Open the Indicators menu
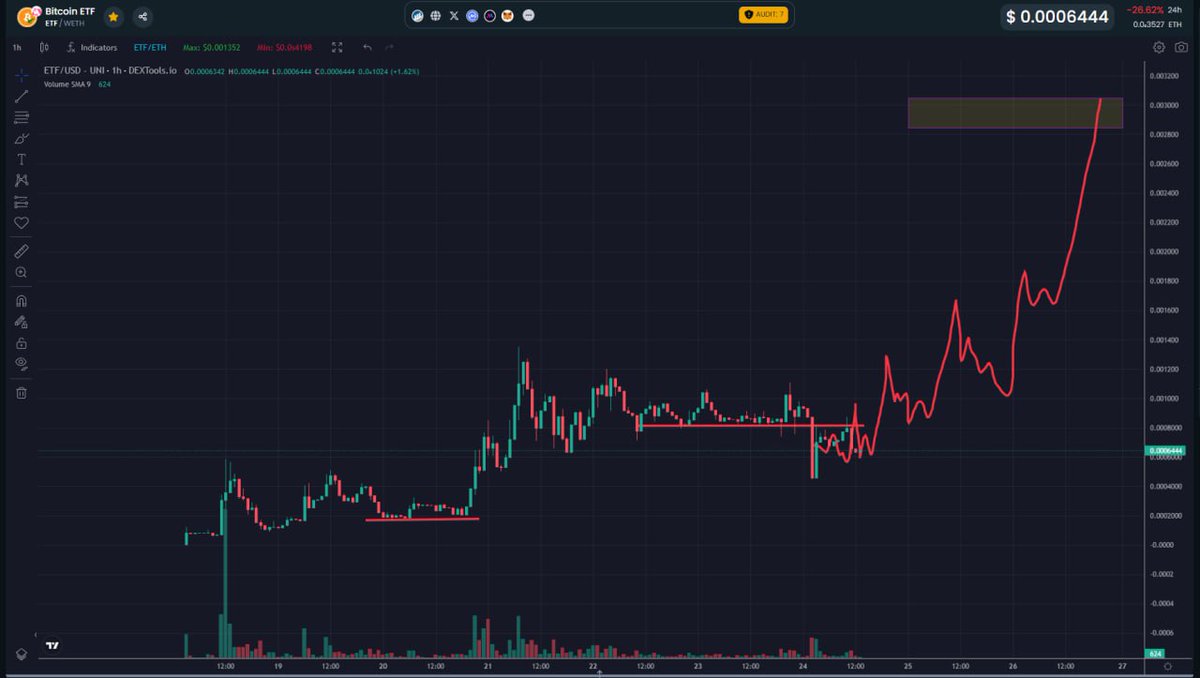This screenshot has width=1200, height=678. (x=92, y=47)
